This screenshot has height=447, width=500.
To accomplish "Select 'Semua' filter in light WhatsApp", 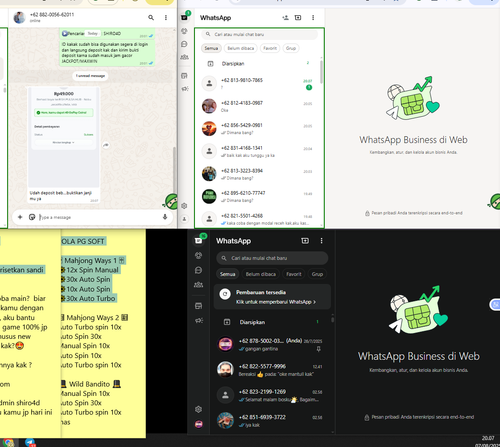I will [x=211, y=48].
